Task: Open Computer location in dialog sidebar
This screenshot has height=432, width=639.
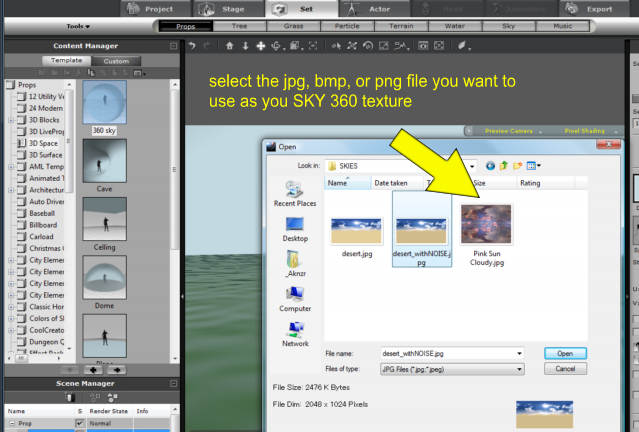Action: [x=295, y=300]
